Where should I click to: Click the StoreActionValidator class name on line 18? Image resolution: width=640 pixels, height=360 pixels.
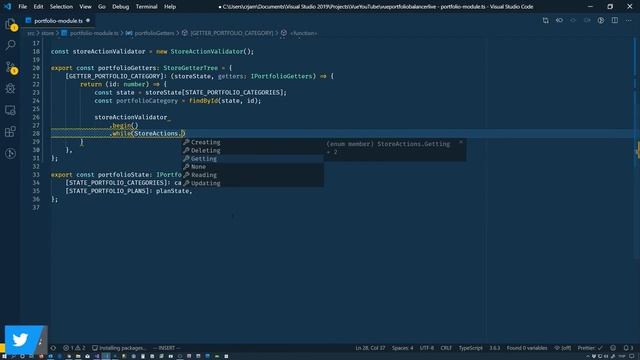point(207,51)
